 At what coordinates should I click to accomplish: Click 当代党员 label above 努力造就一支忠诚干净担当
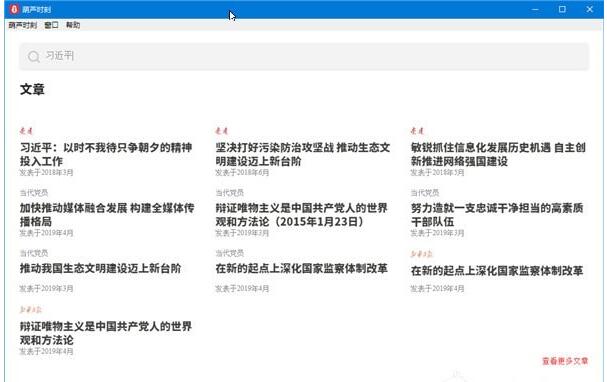425,193
